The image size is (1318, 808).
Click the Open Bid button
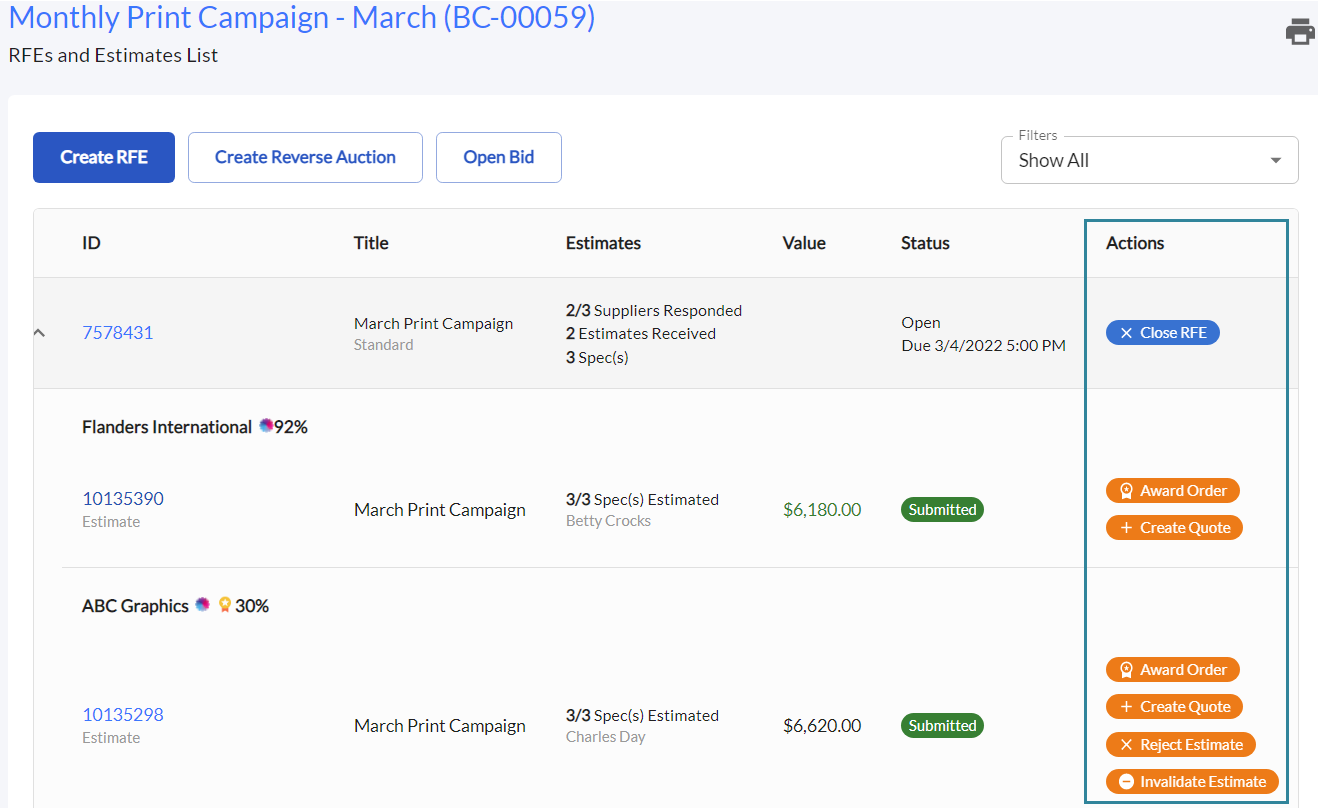coord(499,157)
